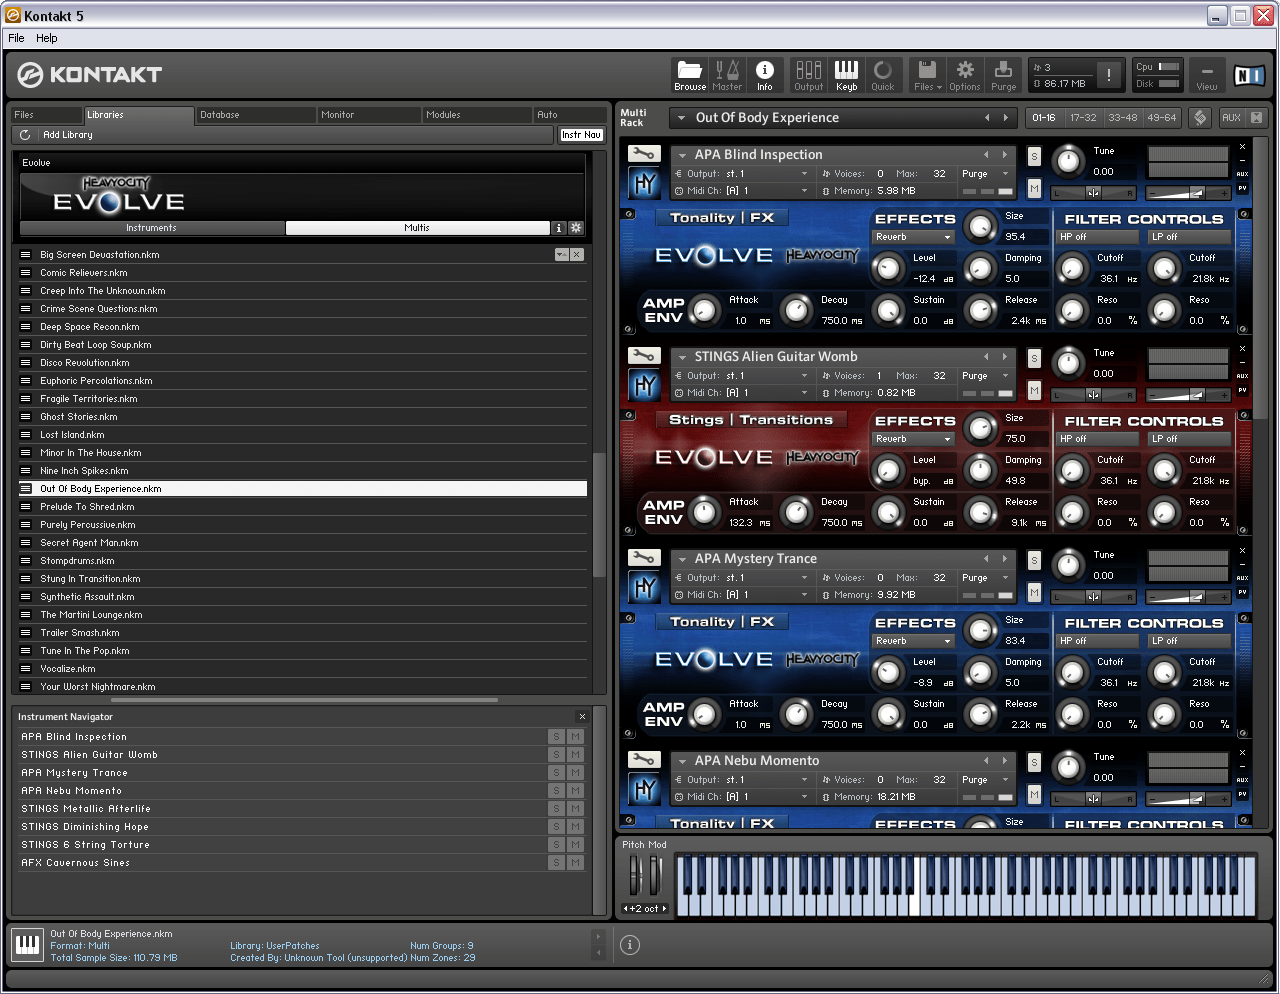The image size is (1280, 994).
Task: Expand APA Blind Inspection instrument name menu
Action: coord(682,155)
